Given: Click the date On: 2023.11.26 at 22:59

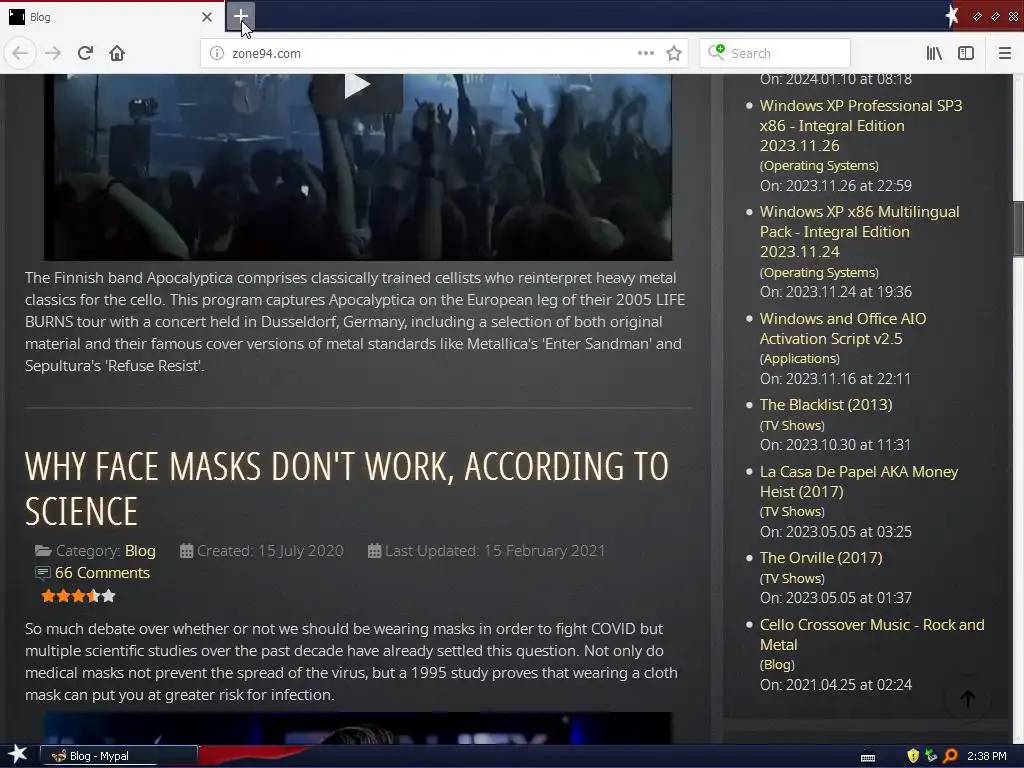Looking at the screenshot, I should tap(835, 185).
